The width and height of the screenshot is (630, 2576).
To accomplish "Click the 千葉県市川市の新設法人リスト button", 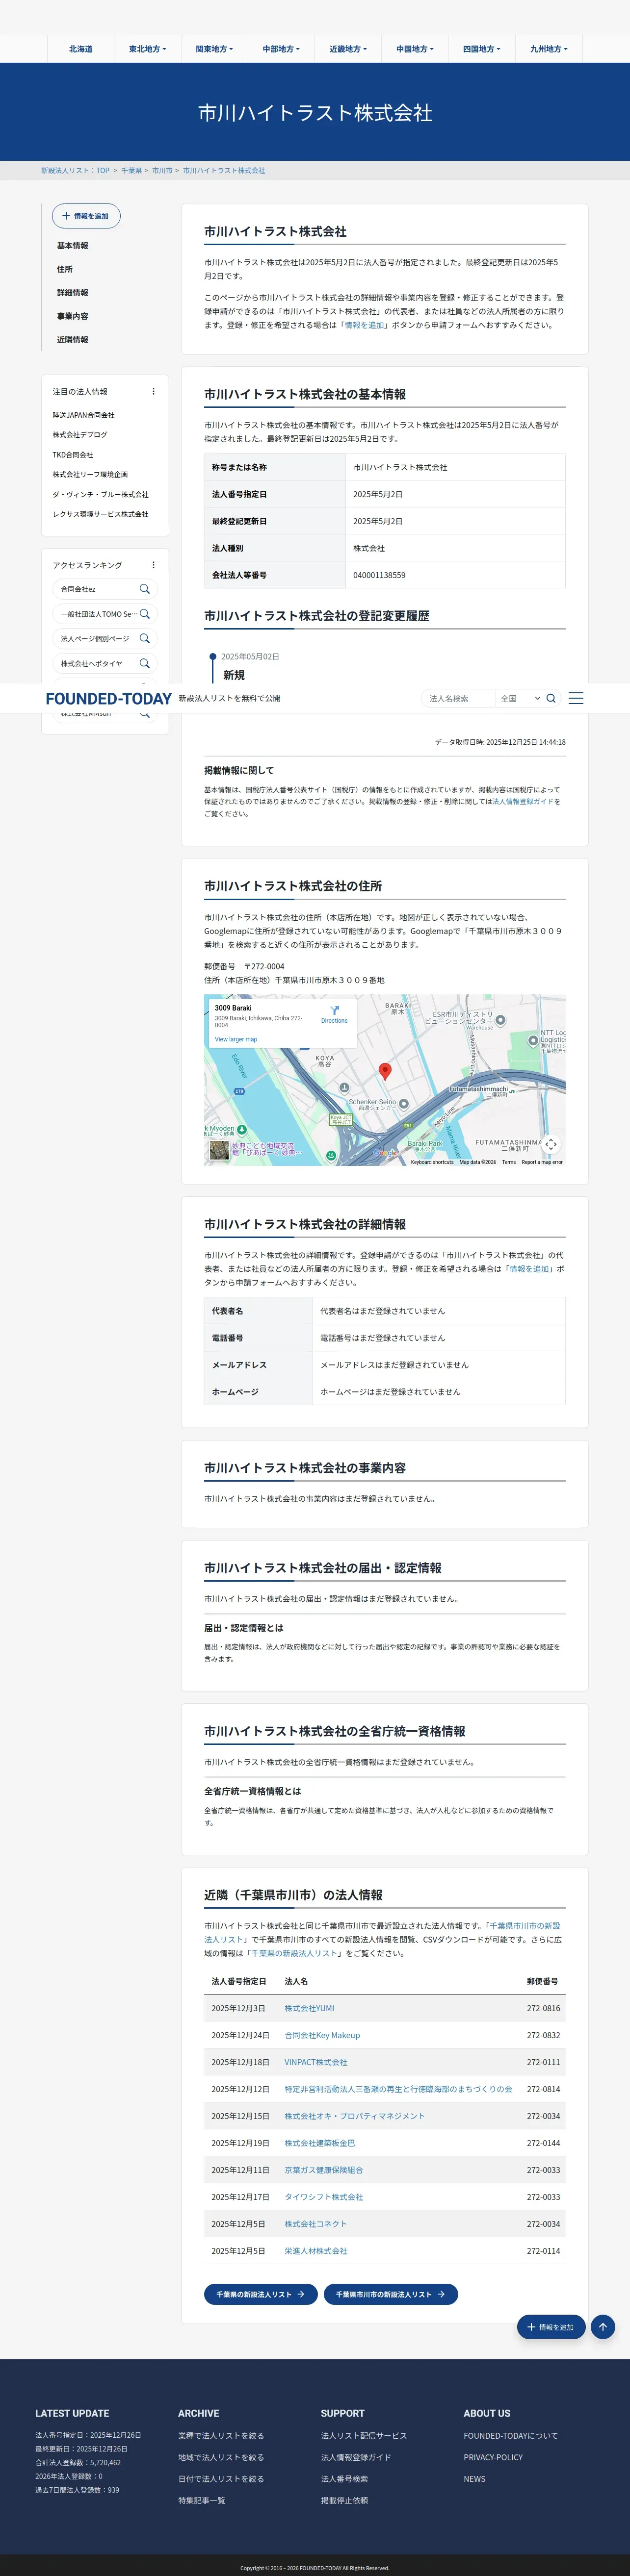I will (x=391, y=2294).
